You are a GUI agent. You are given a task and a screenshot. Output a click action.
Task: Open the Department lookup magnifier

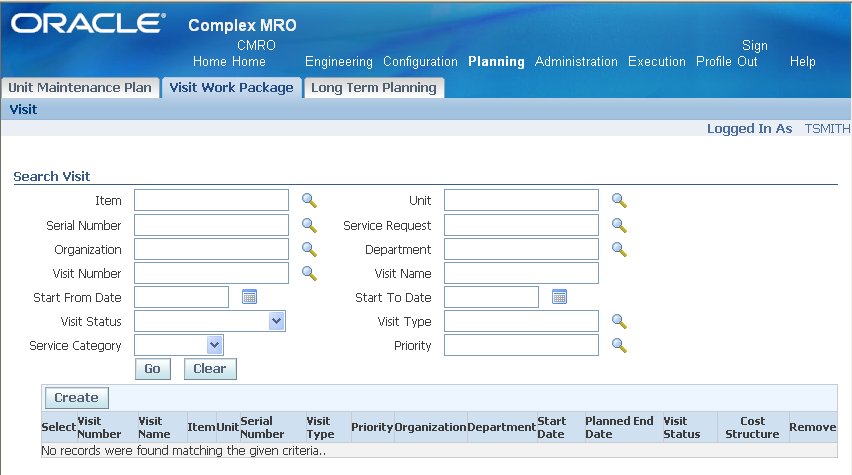[619, 249]
